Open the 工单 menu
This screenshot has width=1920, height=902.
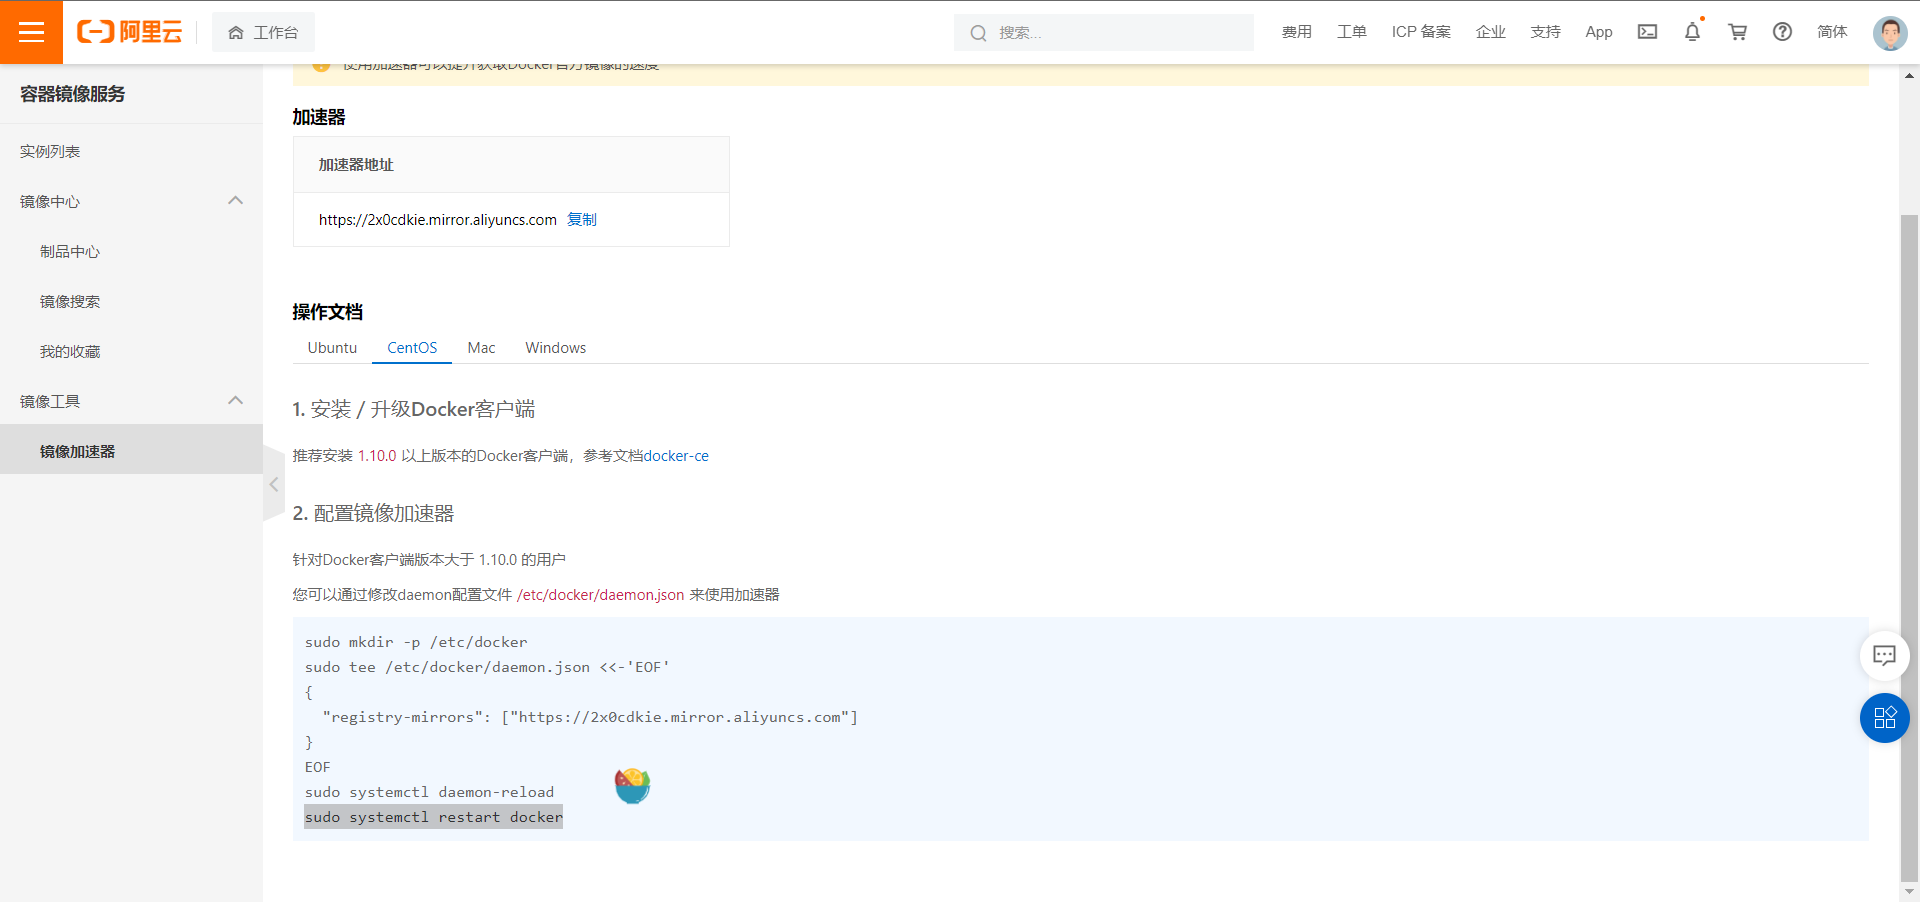1351,32
